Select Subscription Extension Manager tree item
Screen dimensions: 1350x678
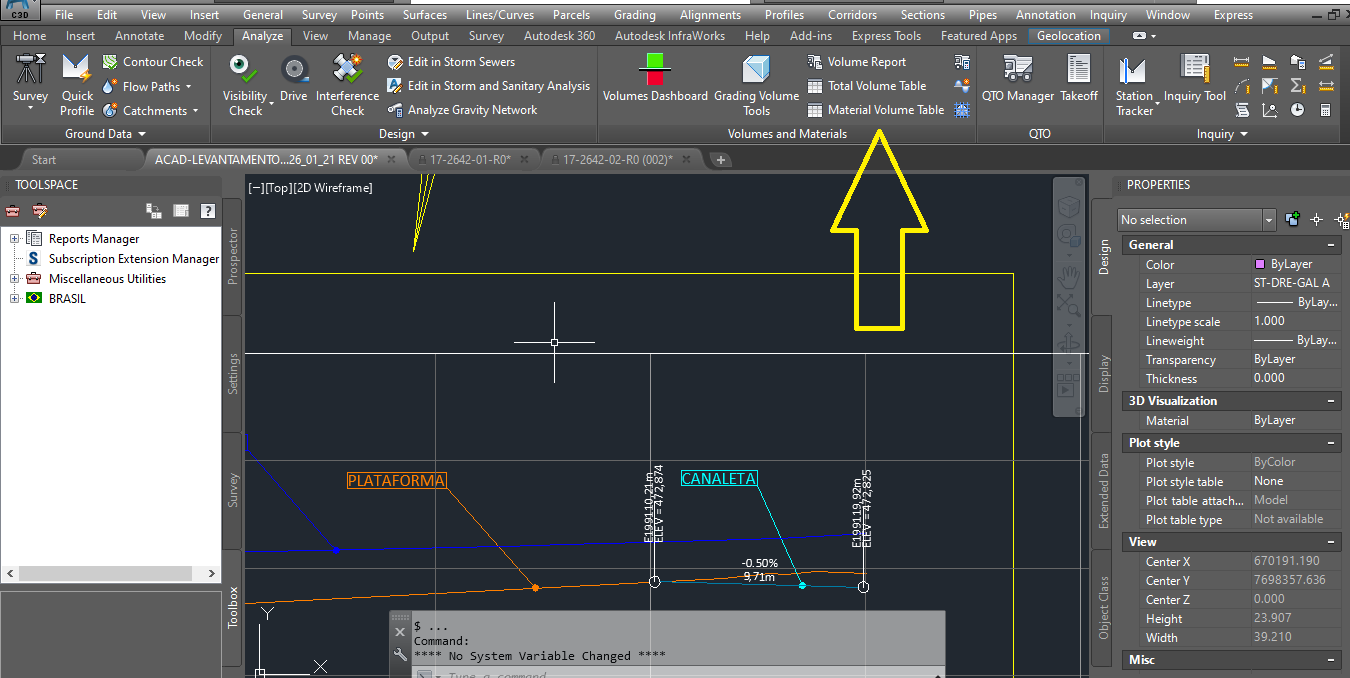pos(134,259)
